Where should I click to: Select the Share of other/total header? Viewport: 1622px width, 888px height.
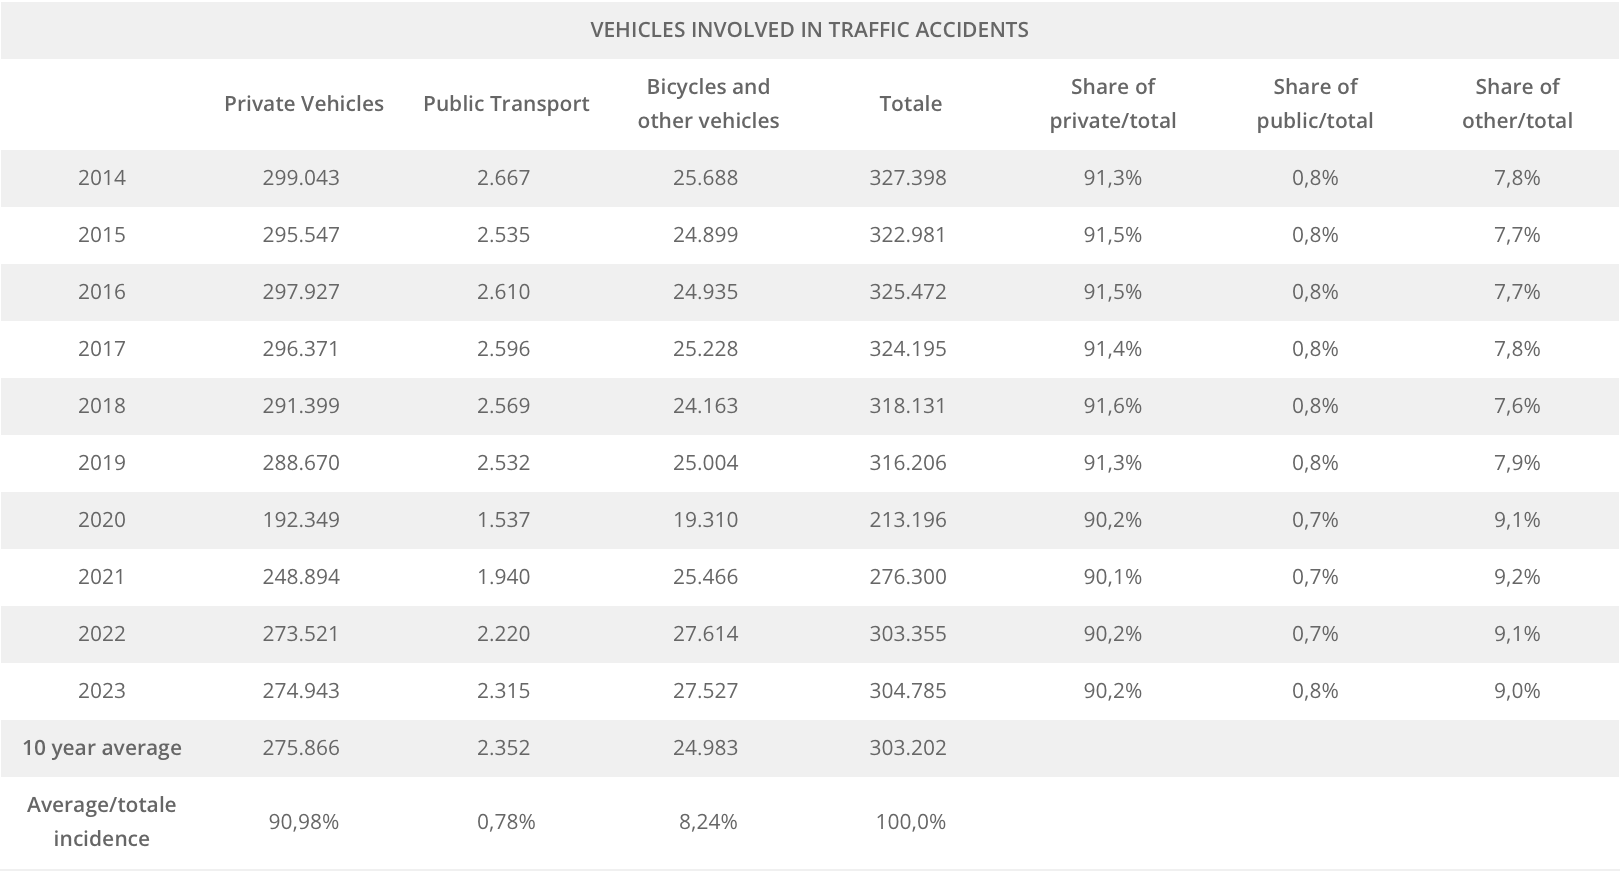coord(1517,104)
